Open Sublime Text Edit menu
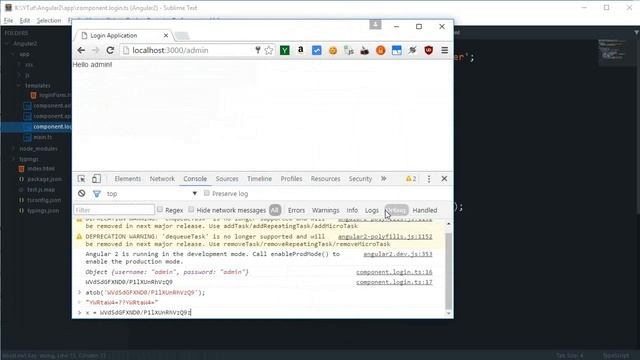This screenshot has height=360, width=640. pyautogui.click(x=24, y=20)
